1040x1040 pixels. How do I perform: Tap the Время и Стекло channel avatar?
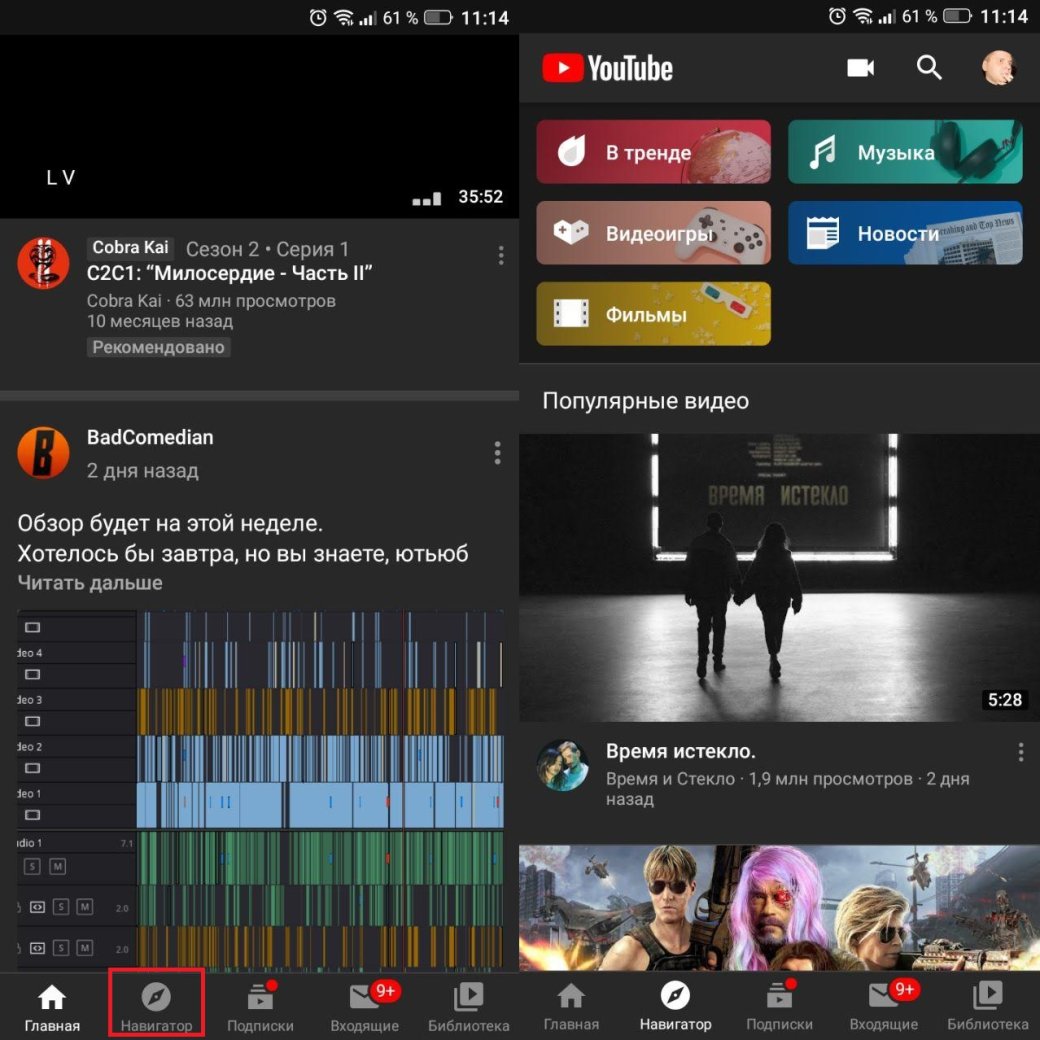tap(562, 766)
